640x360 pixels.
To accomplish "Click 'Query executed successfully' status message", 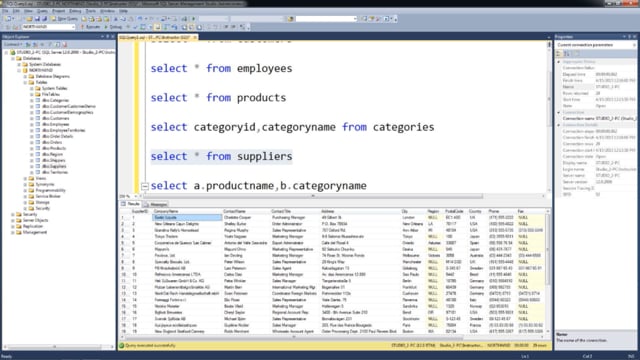I will point(150,346).
